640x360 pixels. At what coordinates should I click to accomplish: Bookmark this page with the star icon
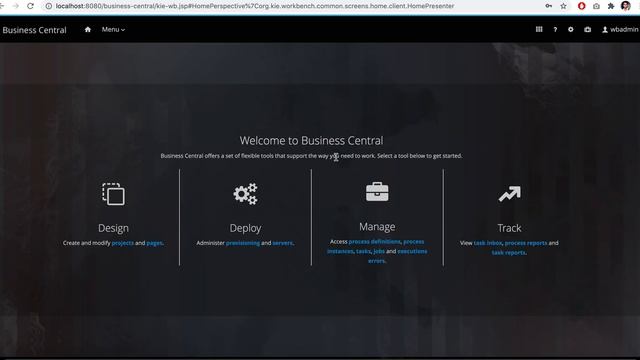(563, 6)
